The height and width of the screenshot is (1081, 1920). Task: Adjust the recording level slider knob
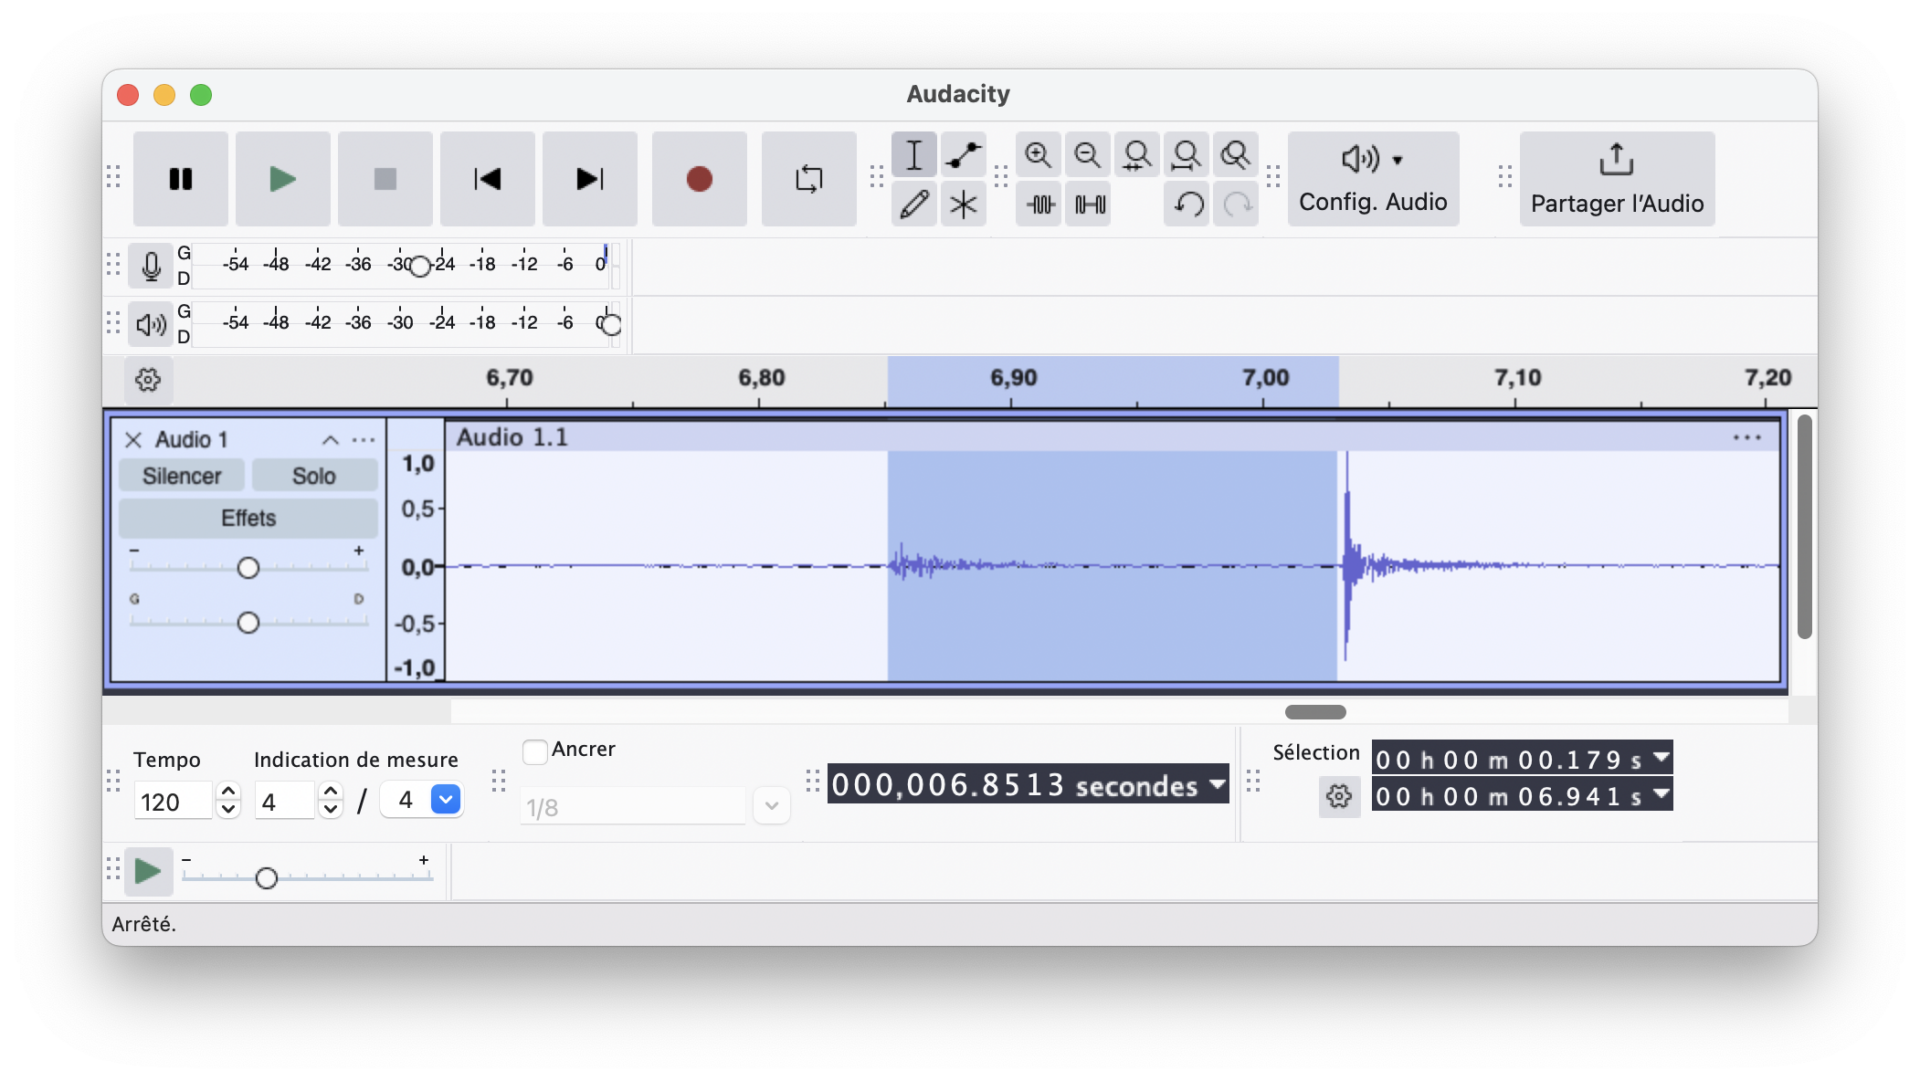click(x=420, y=266)
